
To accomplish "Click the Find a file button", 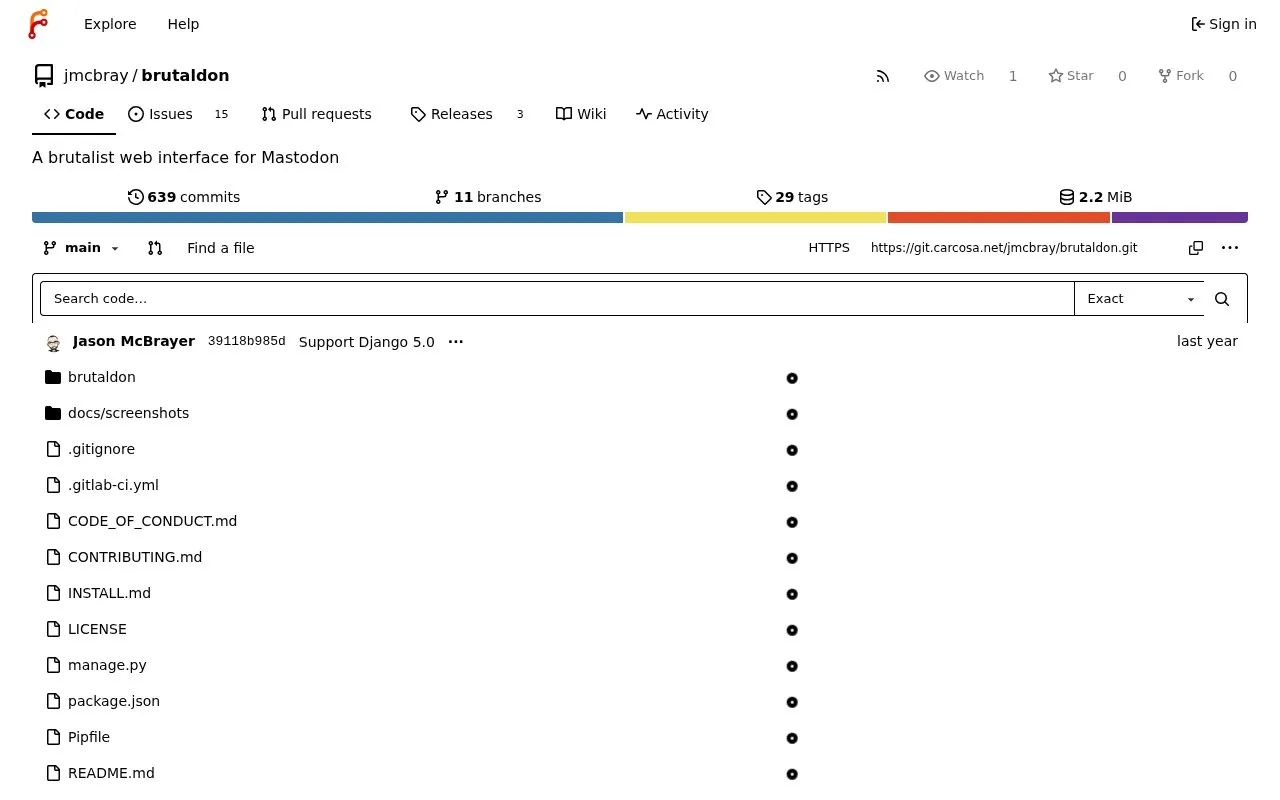I will coord(221,248).
